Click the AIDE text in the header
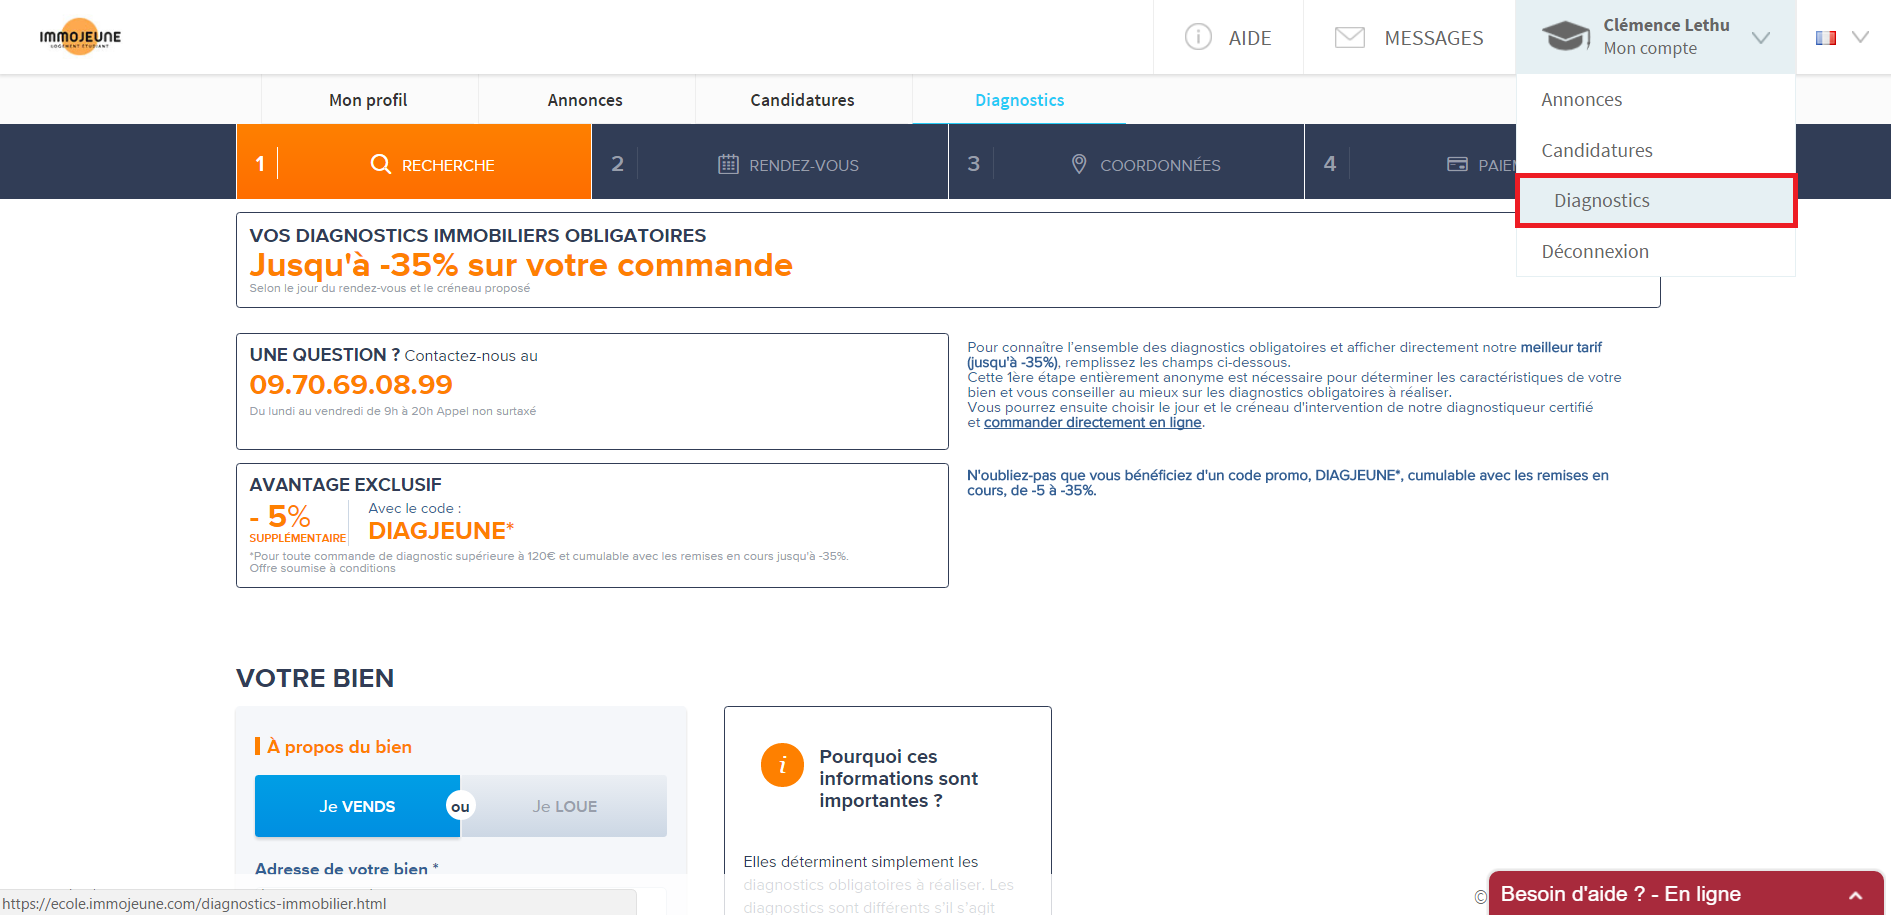This screenshot has width=1891, height=915. (1249, 38)
